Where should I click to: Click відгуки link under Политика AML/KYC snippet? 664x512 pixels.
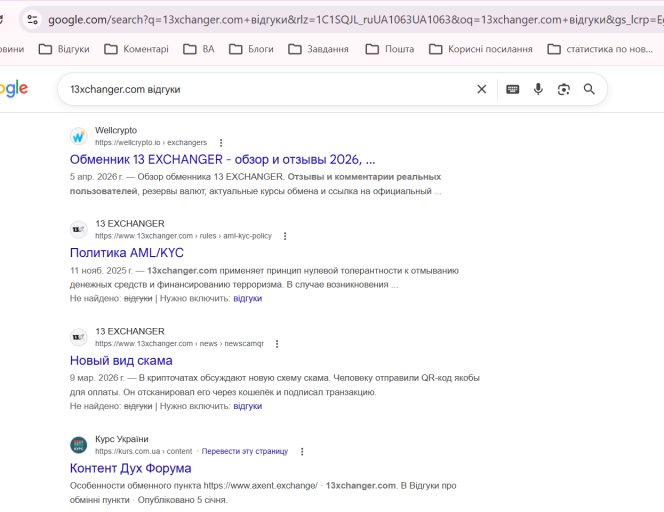[248, 299]
